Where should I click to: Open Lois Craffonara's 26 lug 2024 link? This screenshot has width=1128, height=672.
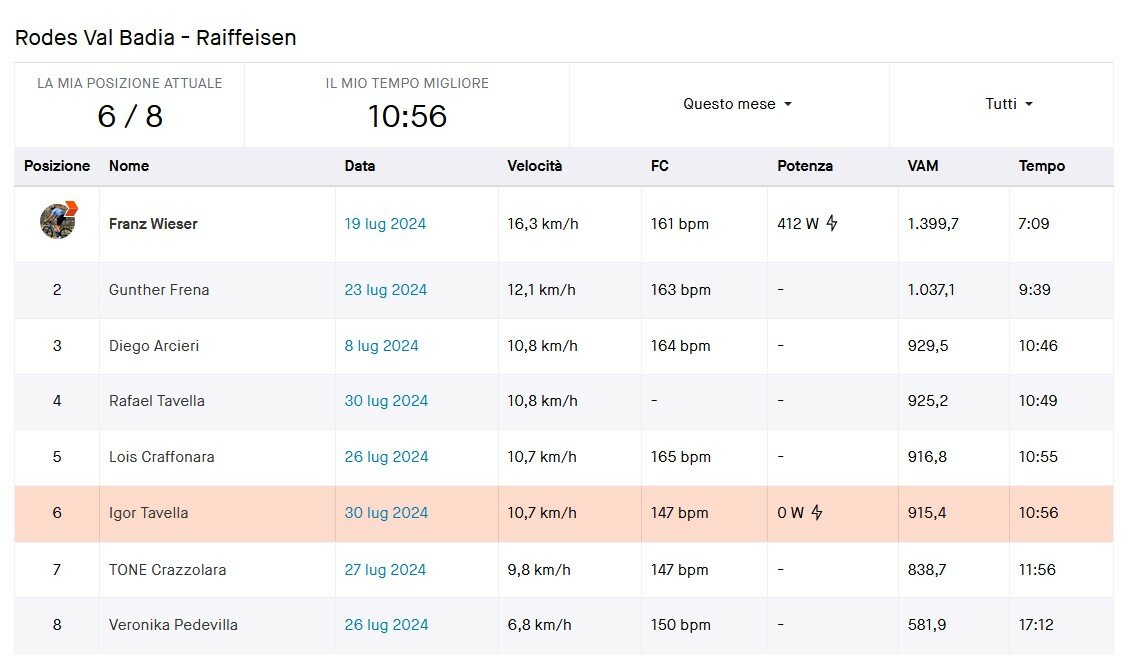pos(386,457)
